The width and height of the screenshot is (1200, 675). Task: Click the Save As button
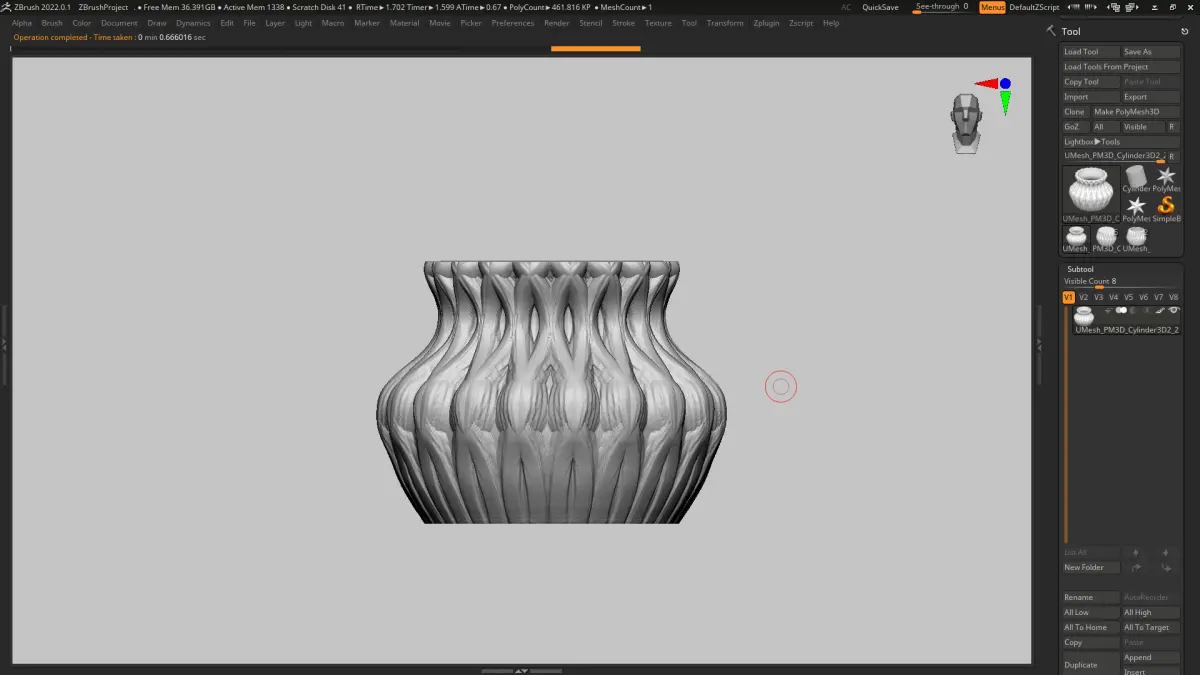click(x=1151, y=52)
